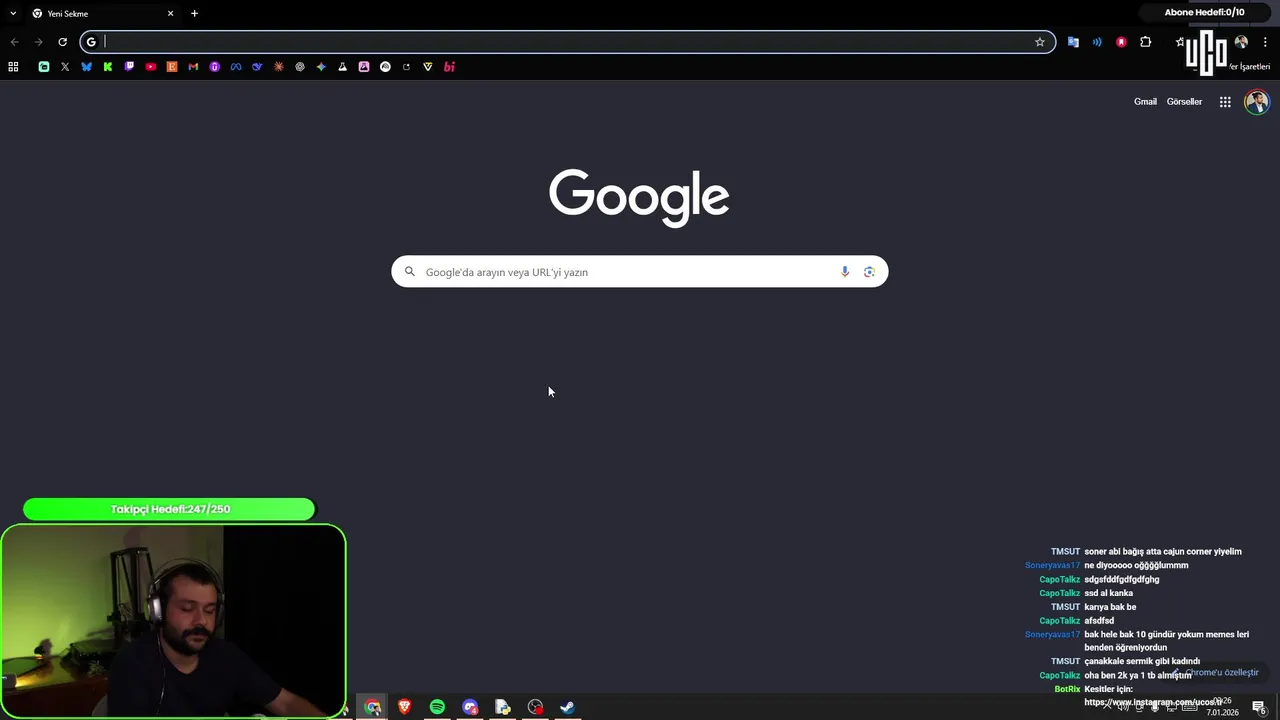Open the Google apps grid
This screenshot has height=720, width=1280.
click(1225, 102)
